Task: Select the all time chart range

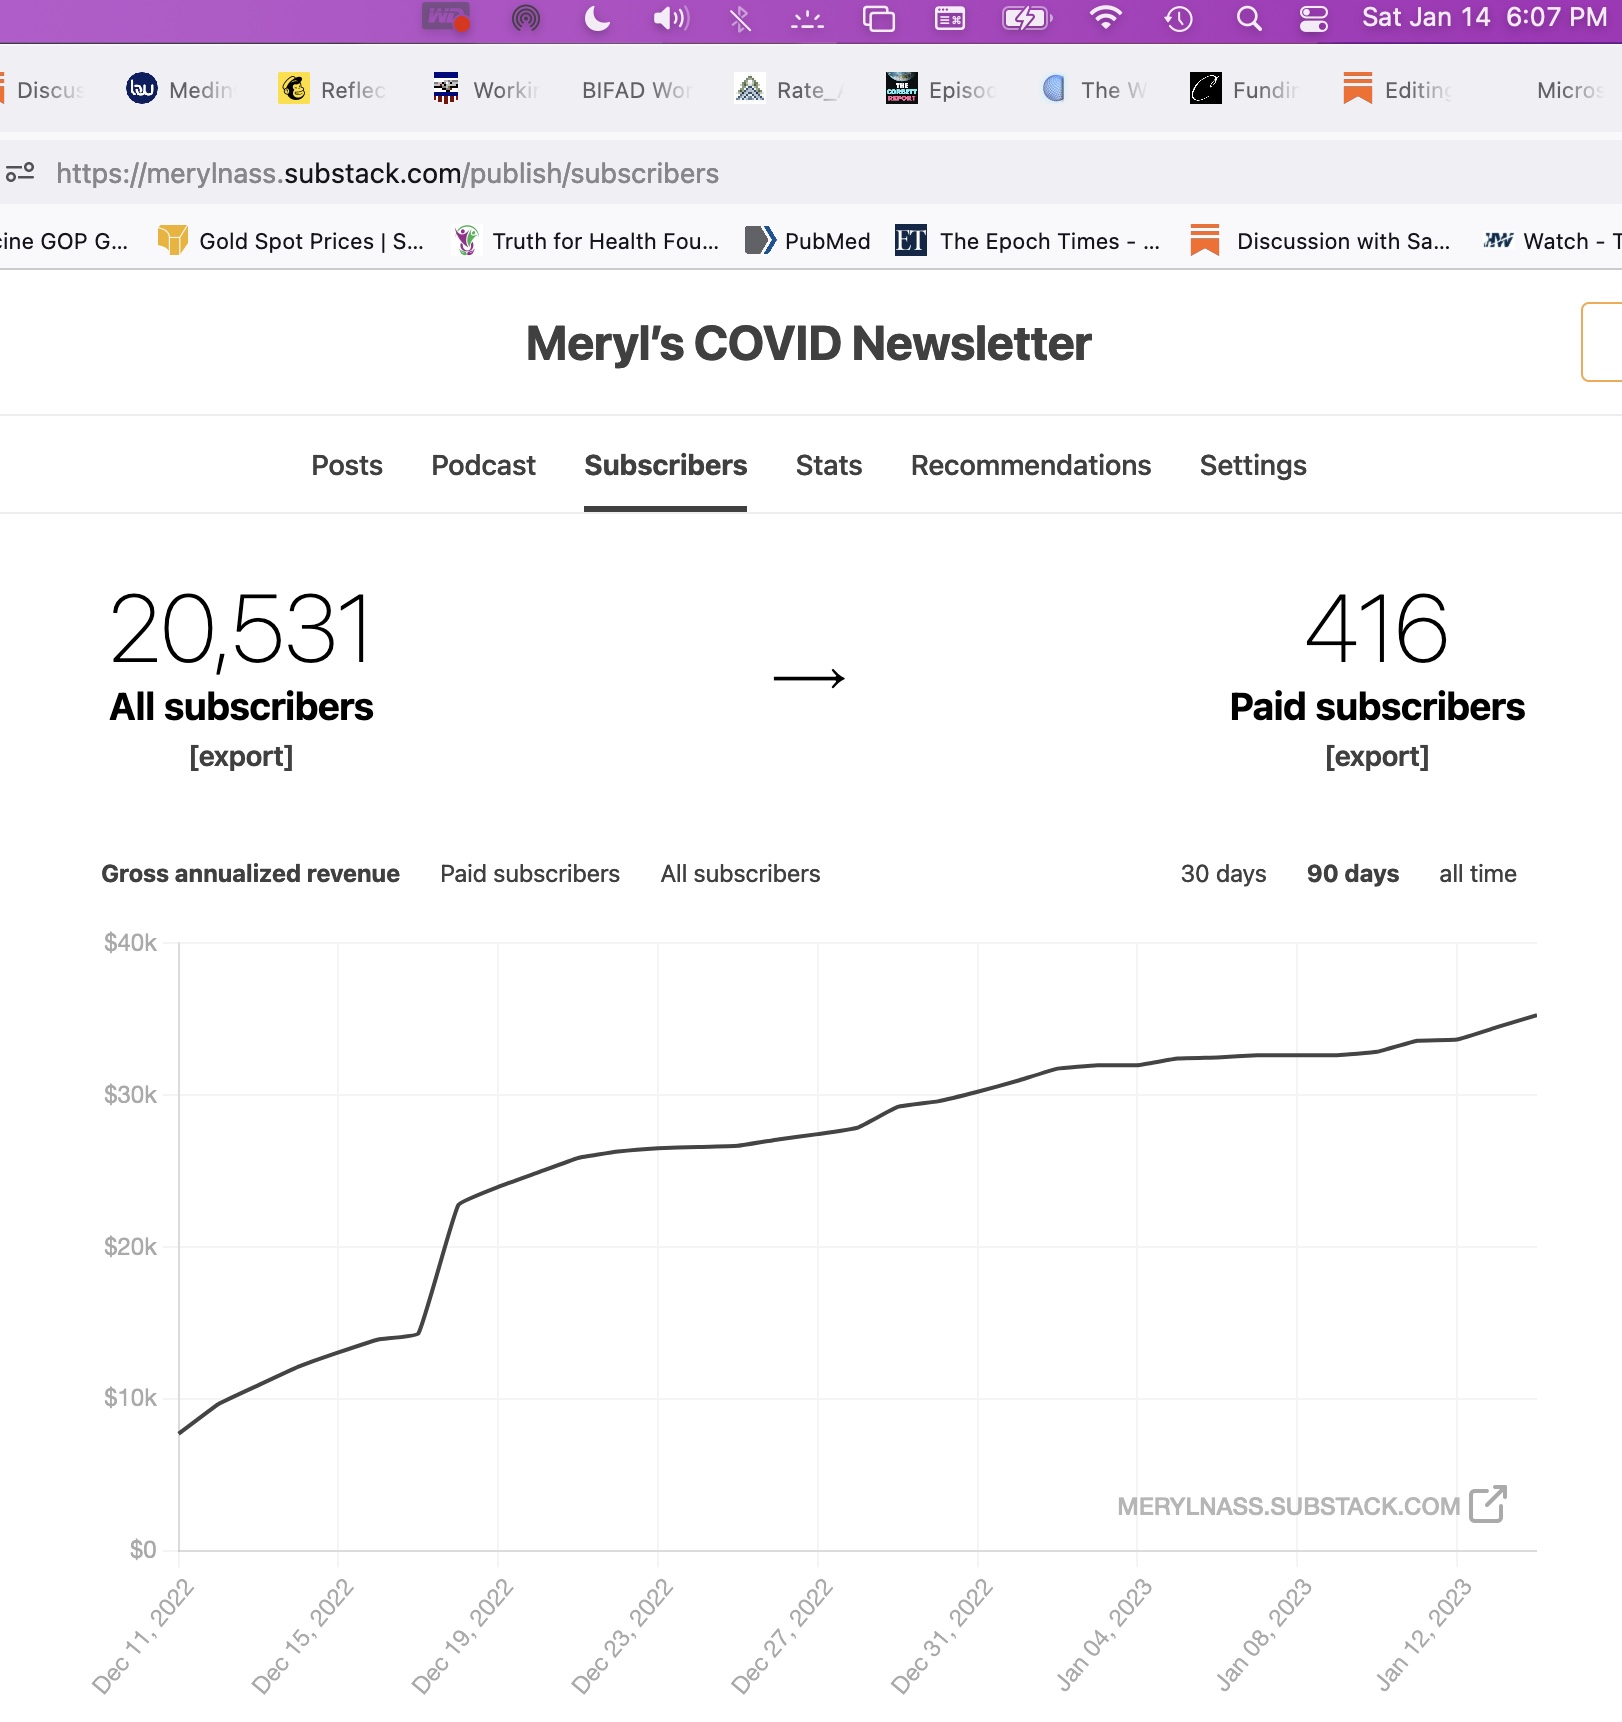Action: [1477, 873]
